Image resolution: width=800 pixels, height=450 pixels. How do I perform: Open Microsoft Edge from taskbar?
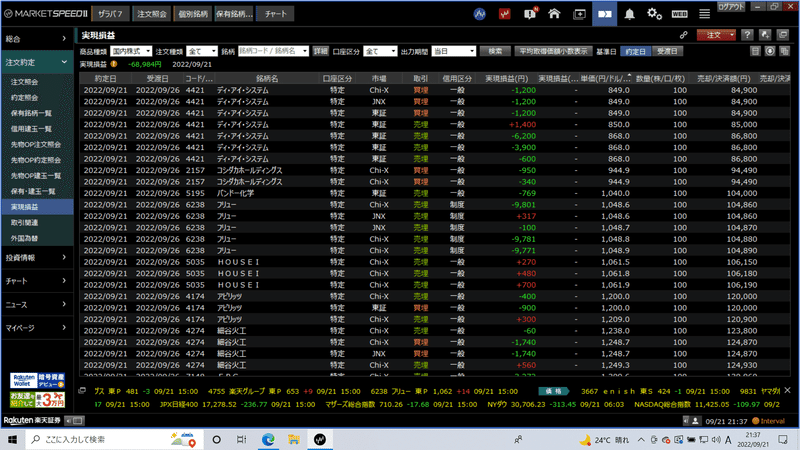pos(268,439)
